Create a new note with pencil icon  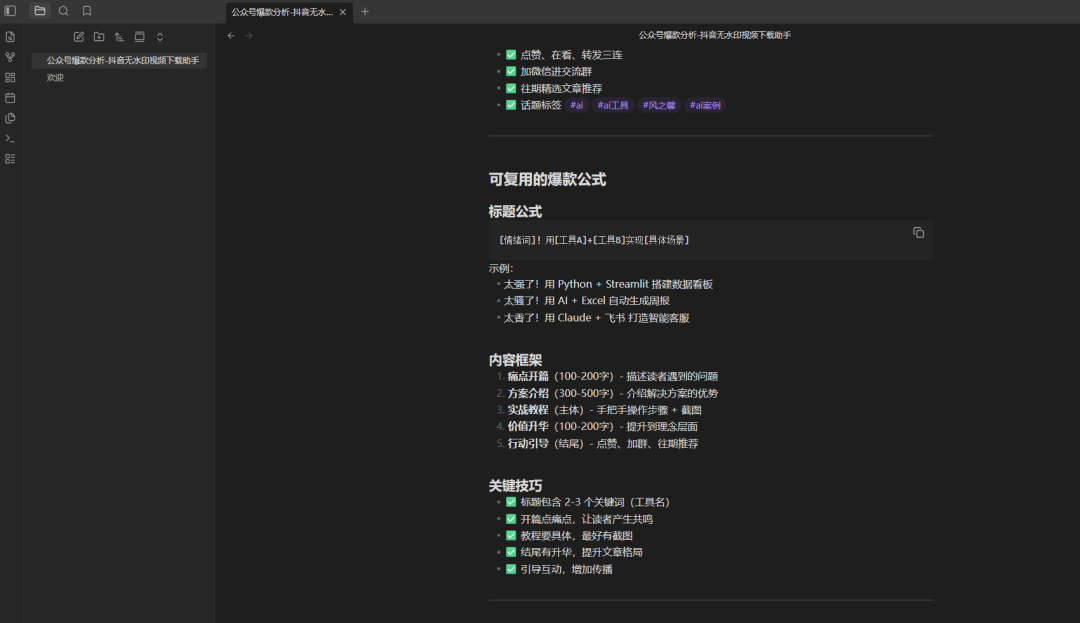79,36
